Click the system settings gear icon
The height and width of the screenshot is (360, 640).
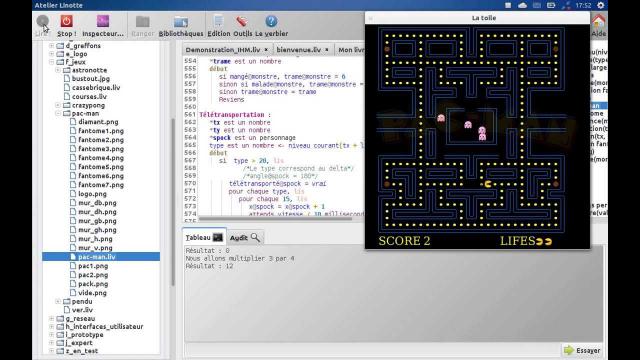click(601, 5)
